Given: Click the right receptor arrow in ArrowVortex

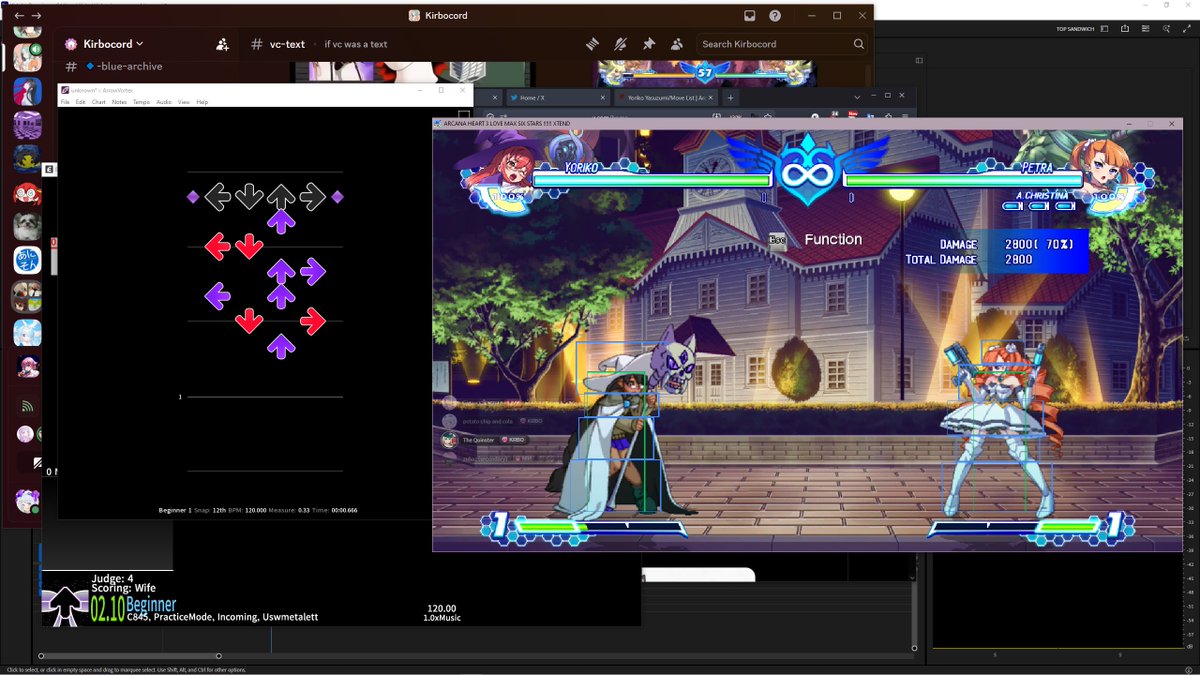Looking at the screenshot, I should point(313,197).
